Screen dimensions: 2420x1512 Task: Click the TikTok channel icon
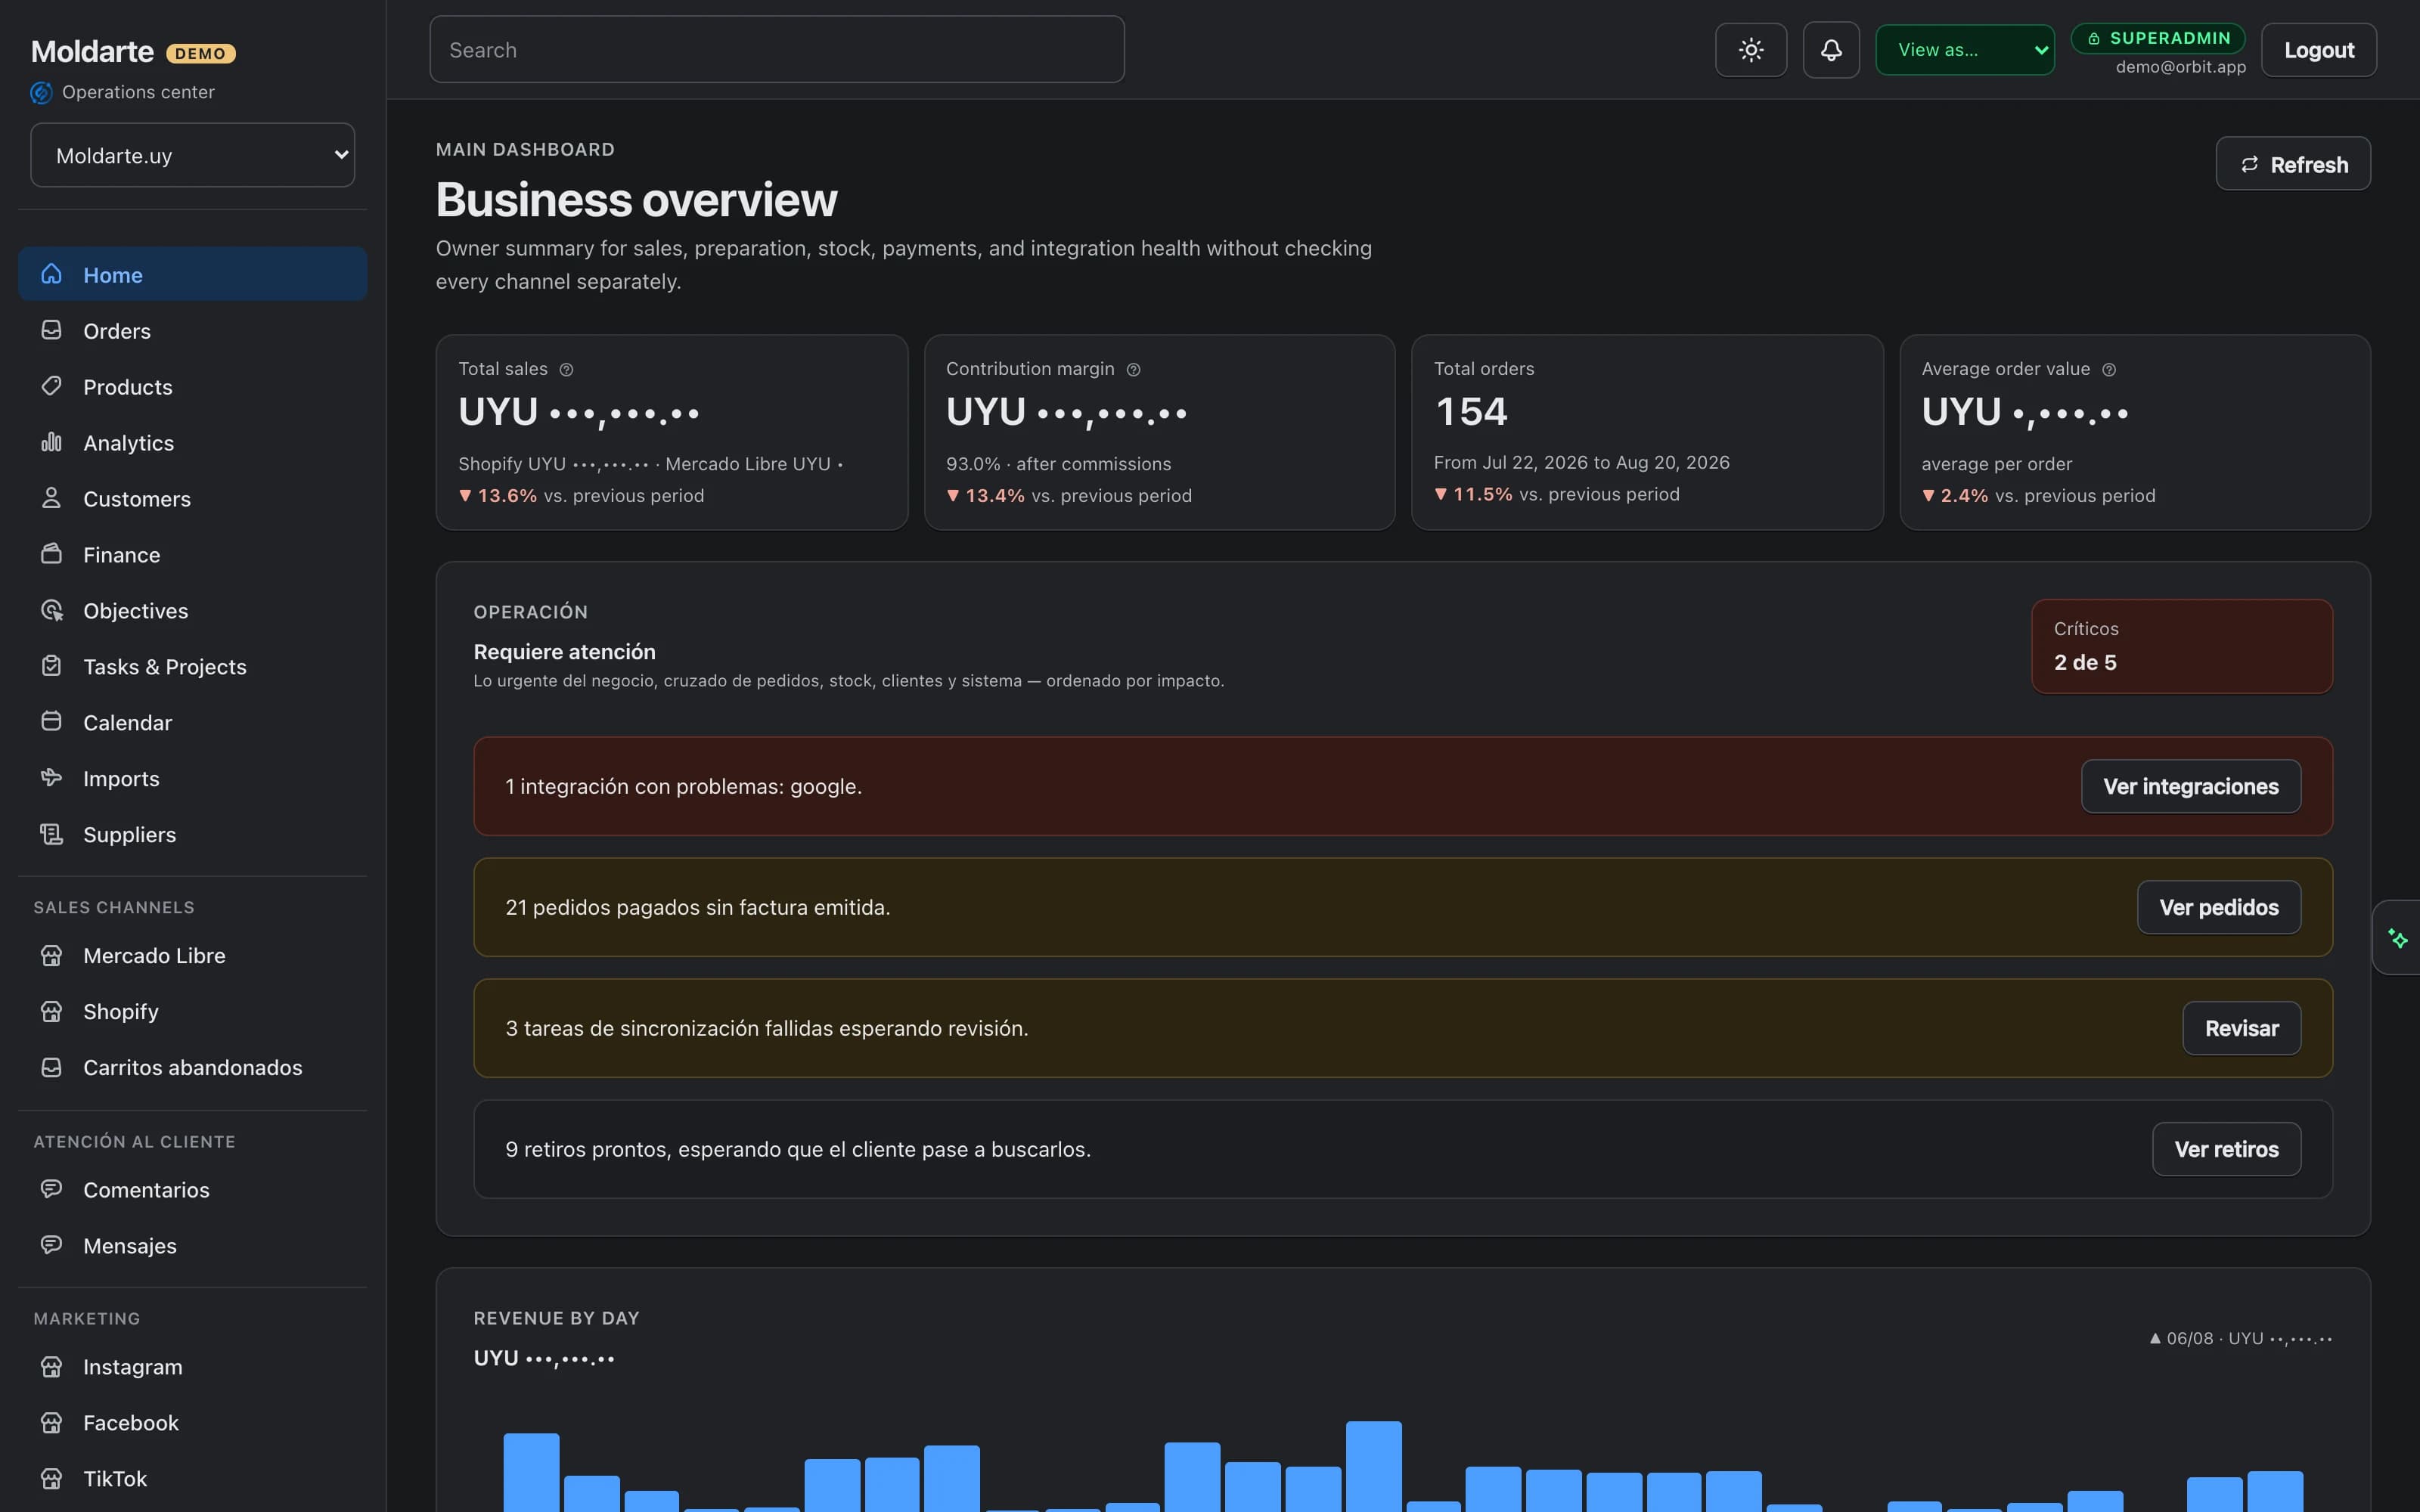[x=51, y=1478]
